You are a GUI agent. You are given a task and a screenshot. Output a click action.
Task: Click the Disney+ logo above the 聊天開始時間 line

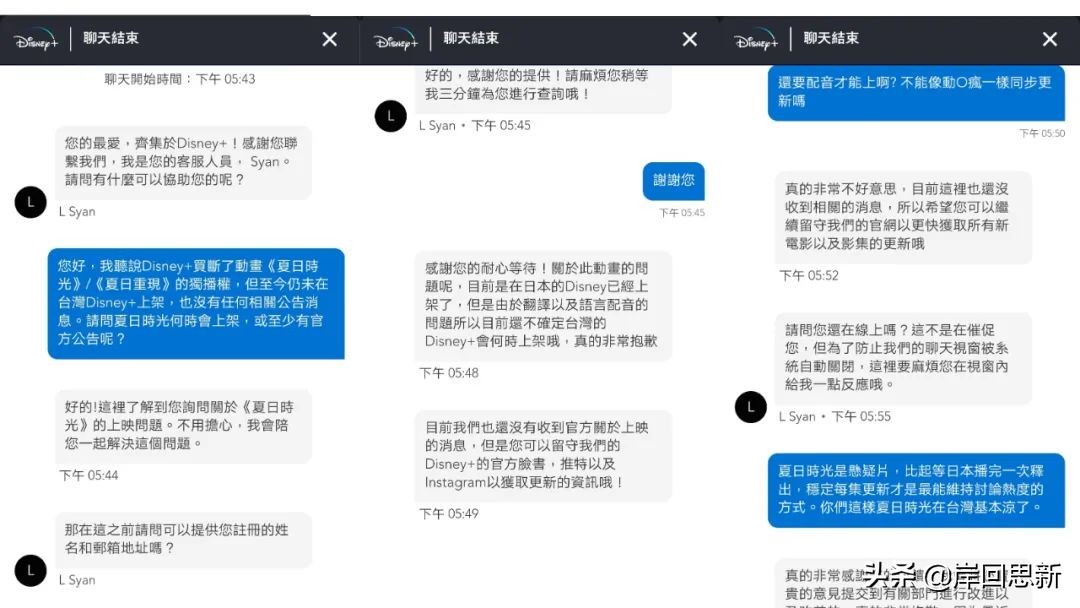click(x=36, y=40)
